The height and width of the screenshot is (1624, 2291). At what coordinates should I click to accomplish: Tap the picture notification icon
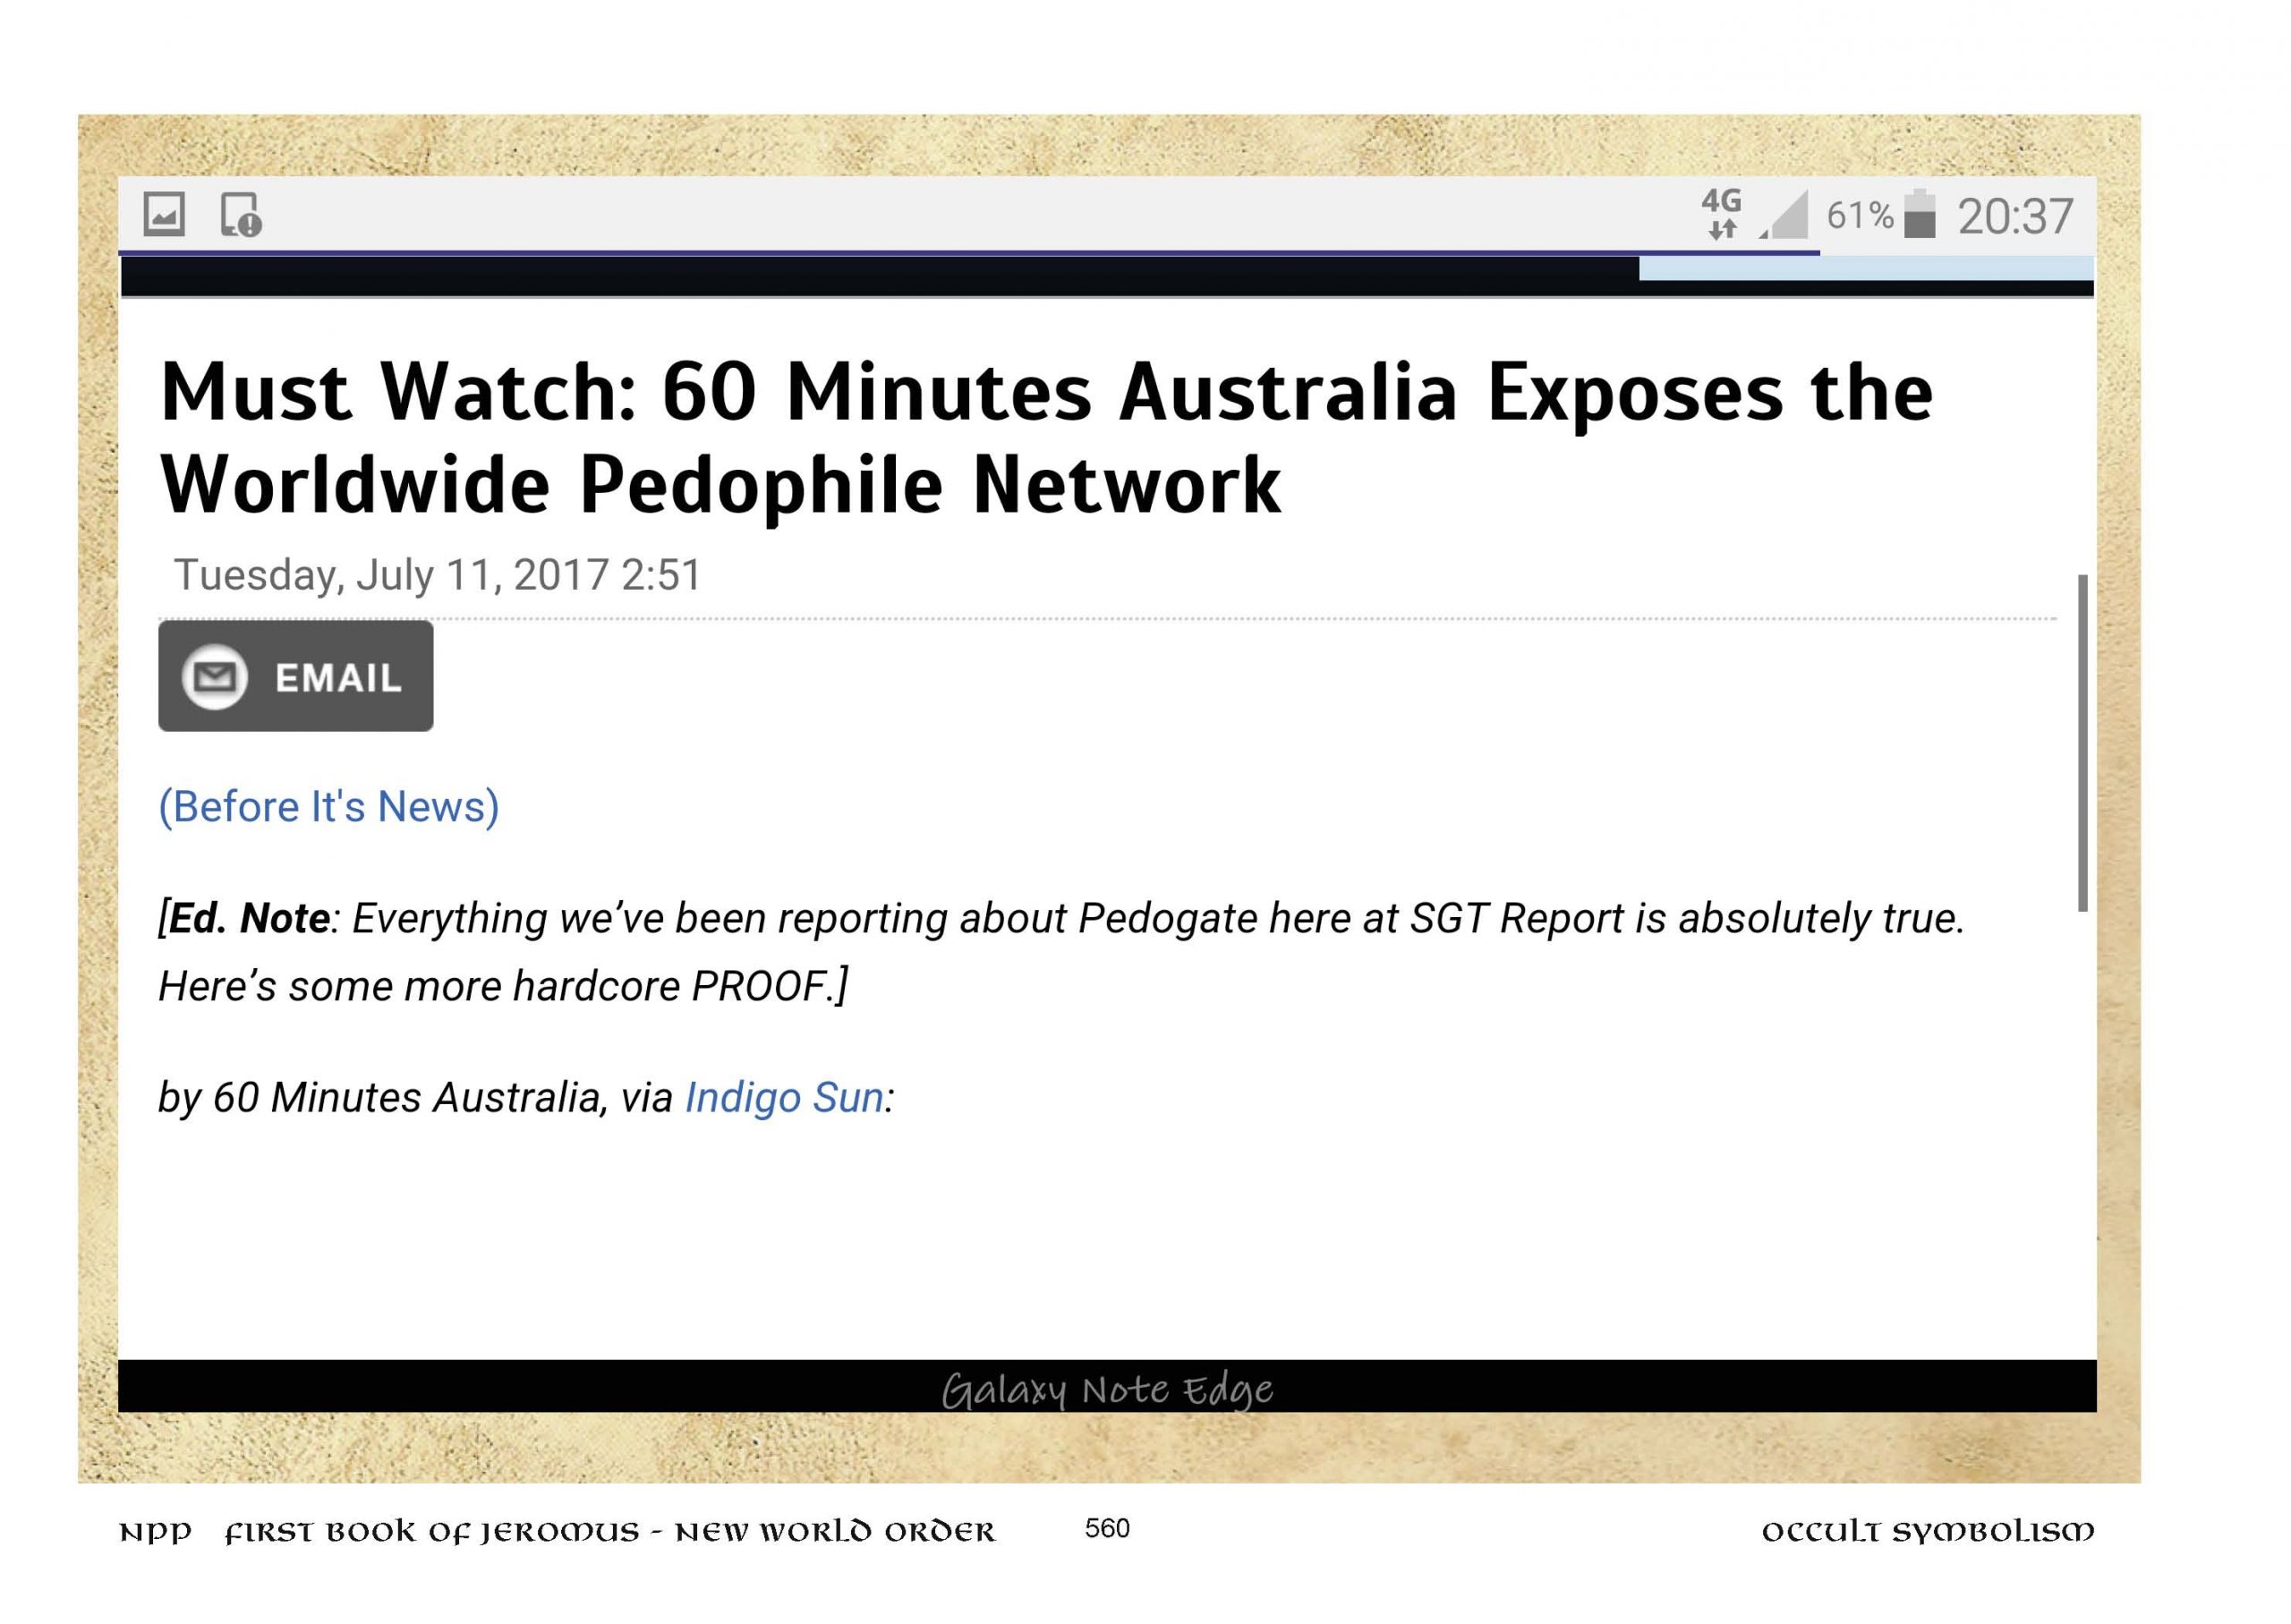point(164,215)
